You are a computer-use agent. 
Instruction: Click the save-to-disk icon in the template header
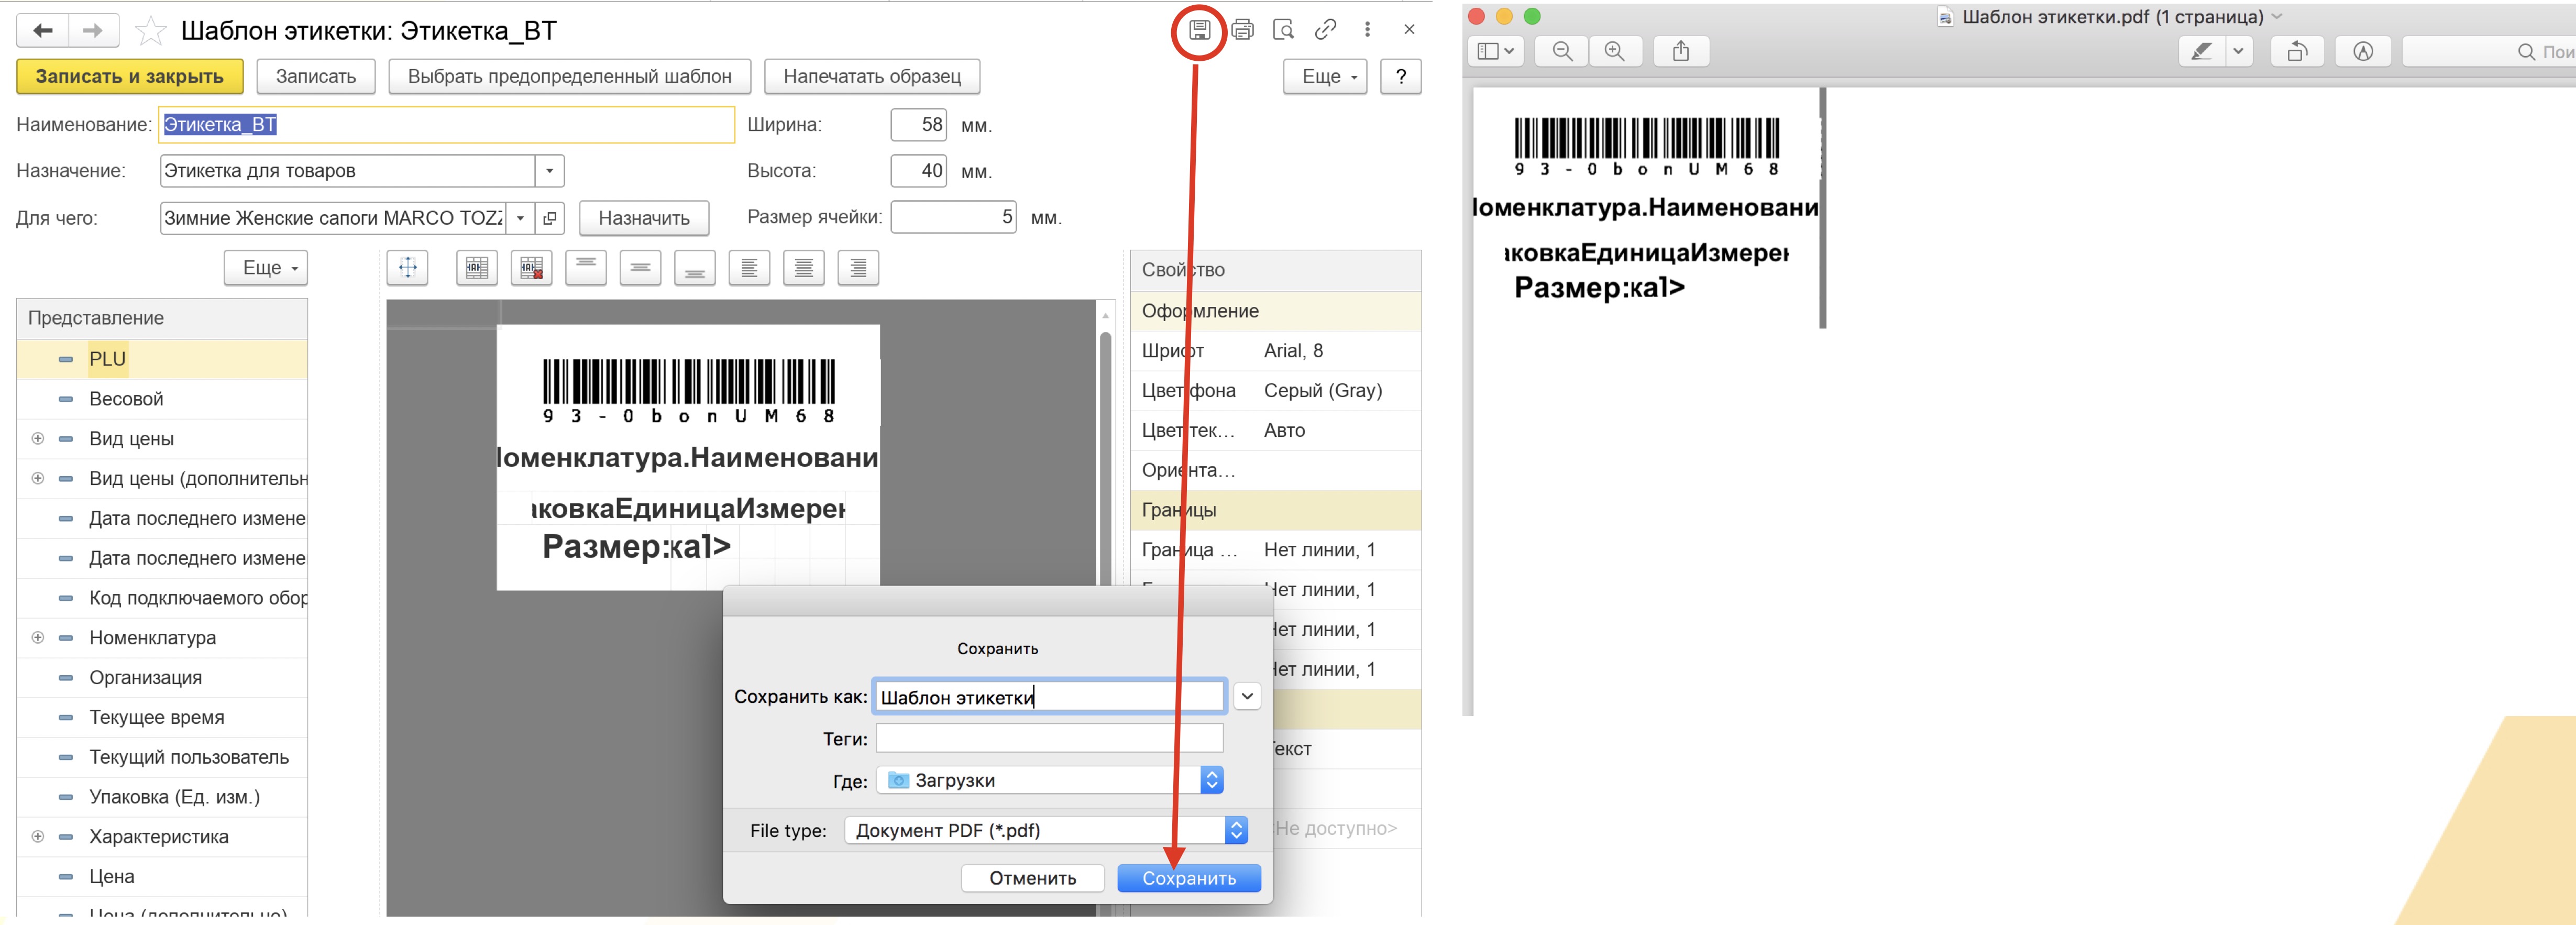[x=1199, y=30]
